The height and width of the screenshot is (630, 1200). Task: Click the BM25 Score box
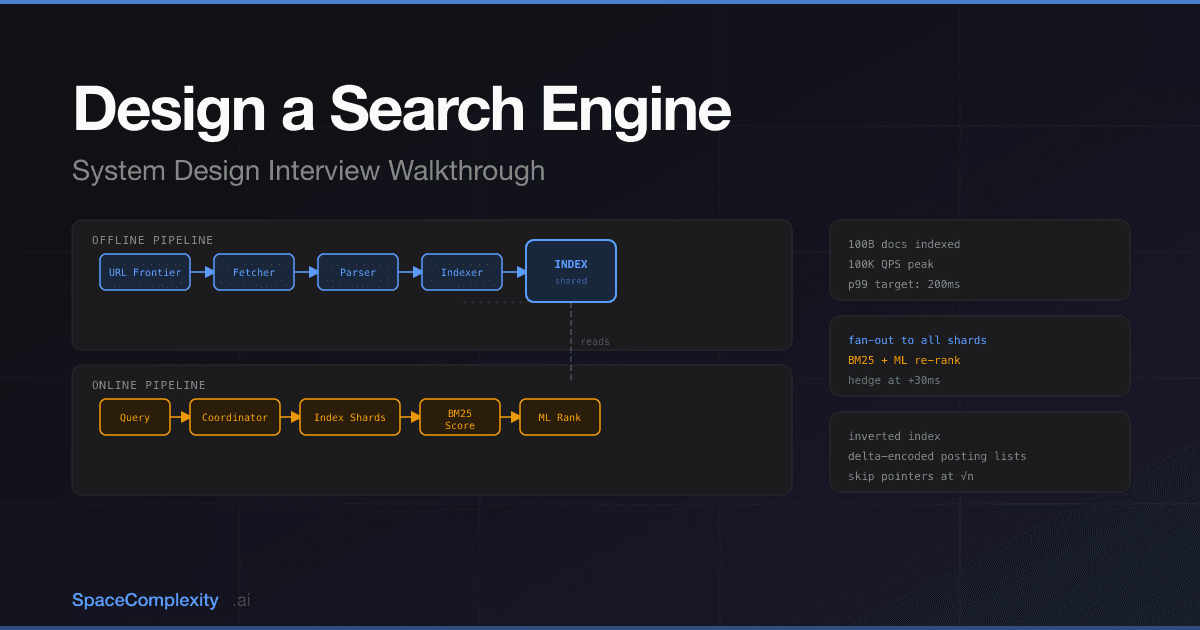[x=460, y=417]
